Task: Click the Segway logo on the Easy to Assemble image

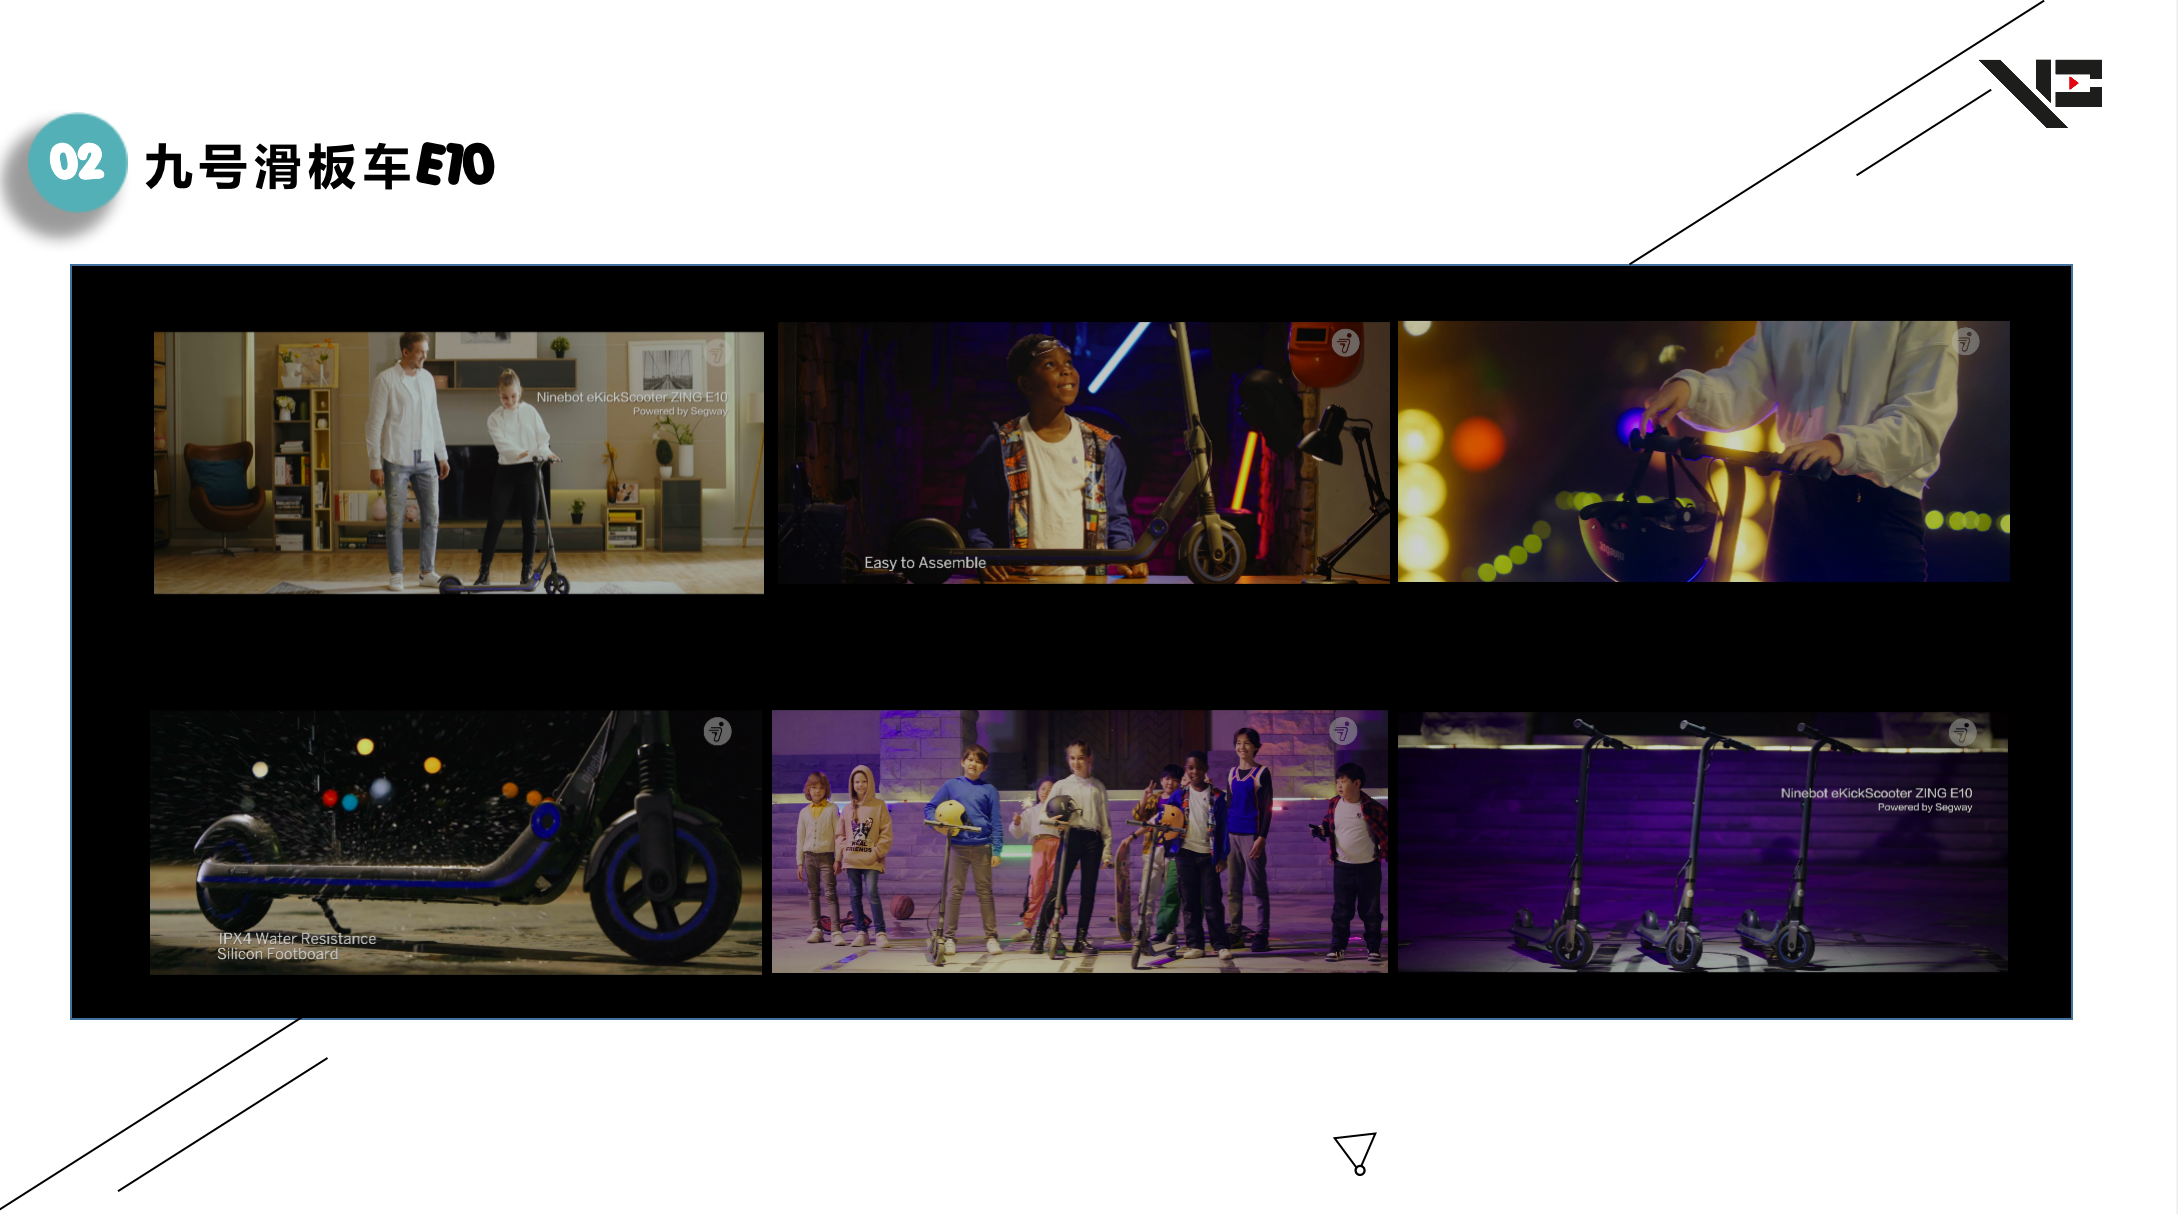Action: (1346, 343)
